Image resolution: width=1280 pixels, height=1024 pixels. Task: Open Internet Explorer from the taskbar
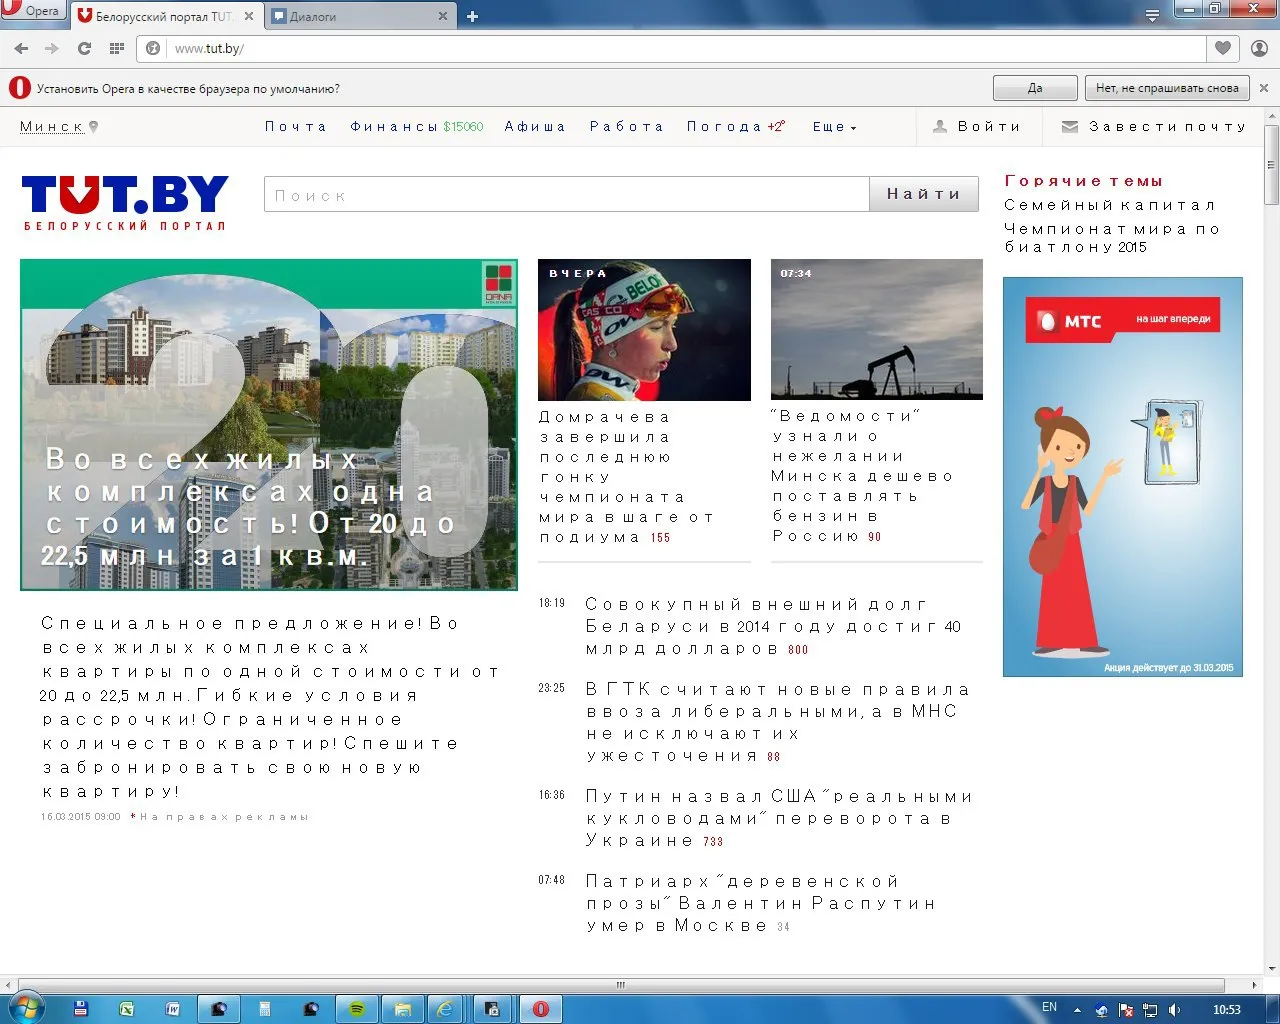coord(446,1009)
